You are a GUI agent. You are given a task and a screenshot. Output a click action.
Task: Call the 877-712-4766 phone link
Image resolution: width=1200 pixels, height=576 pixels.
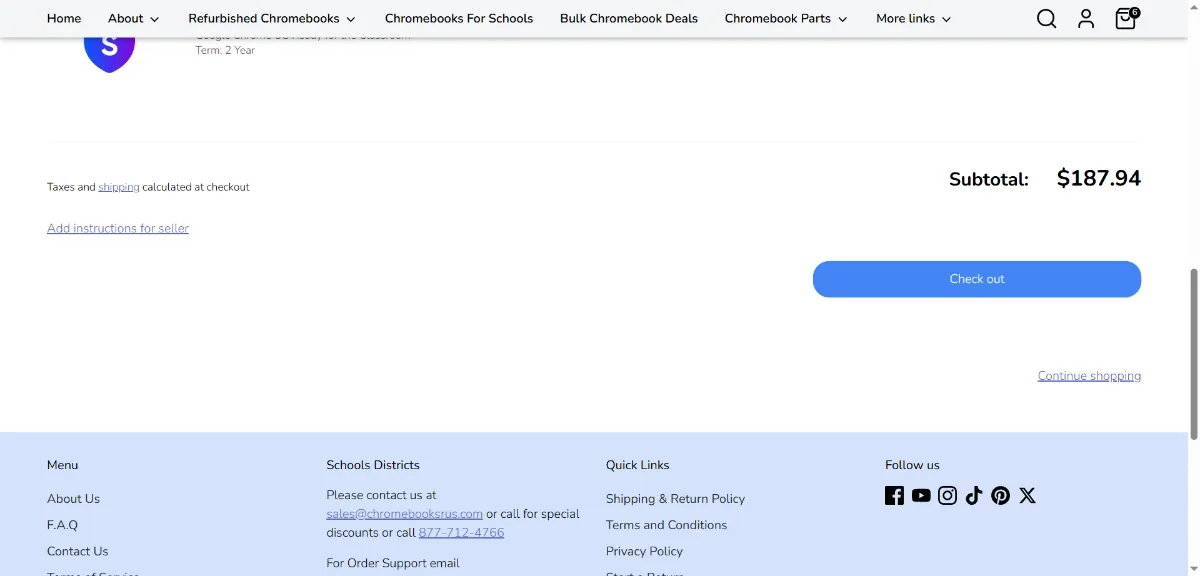pos(461,533)
